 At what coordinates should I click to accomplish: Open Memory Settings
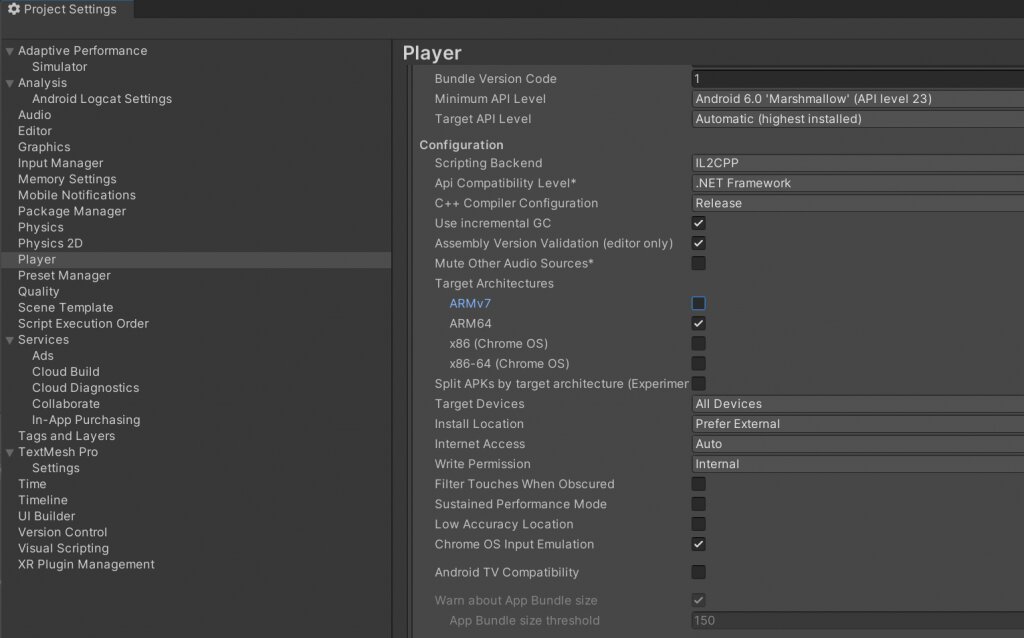point(67,179)
